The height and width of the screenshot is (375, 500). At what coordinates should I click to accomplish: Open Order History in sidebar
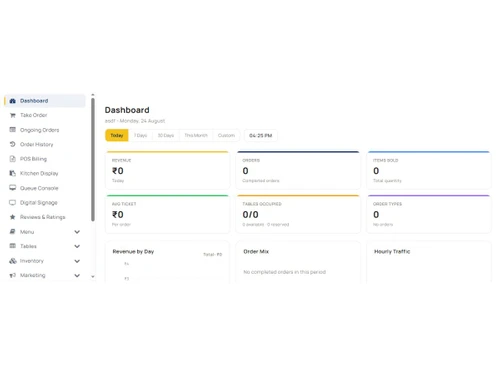(44, 144)
